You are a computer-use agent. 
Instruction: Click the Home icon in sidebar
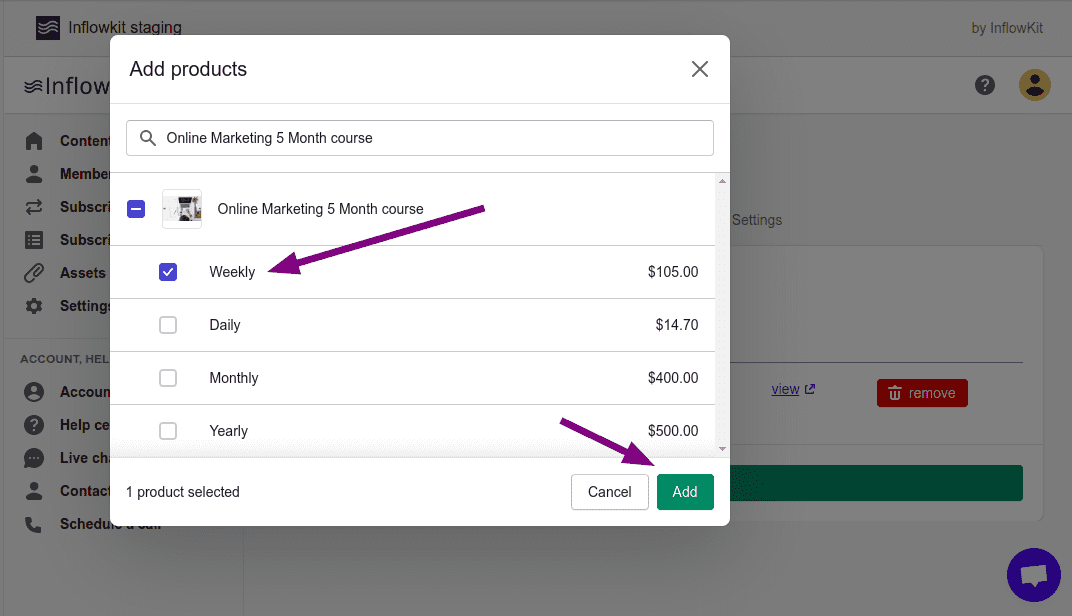pyautogui.click(x=34, y=141)
